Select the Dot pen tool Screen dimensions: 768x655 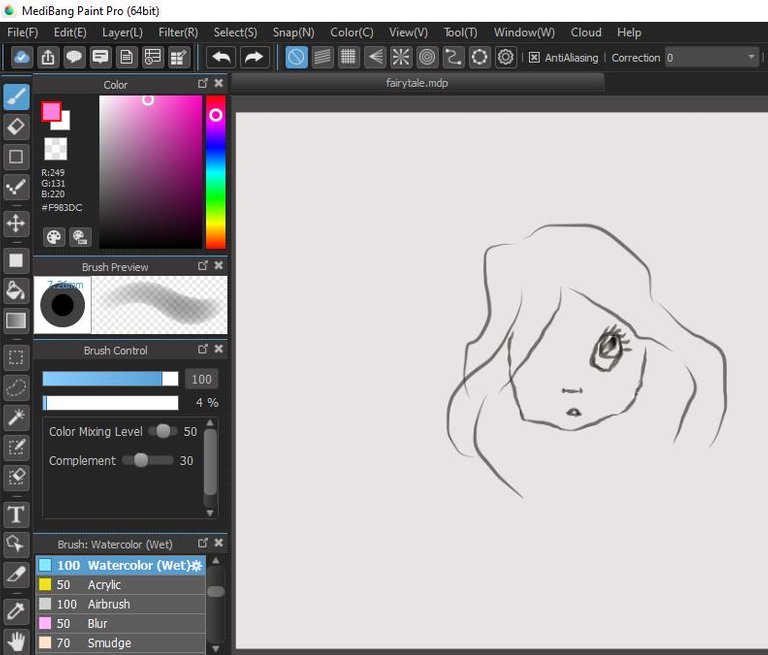[16, 187]
